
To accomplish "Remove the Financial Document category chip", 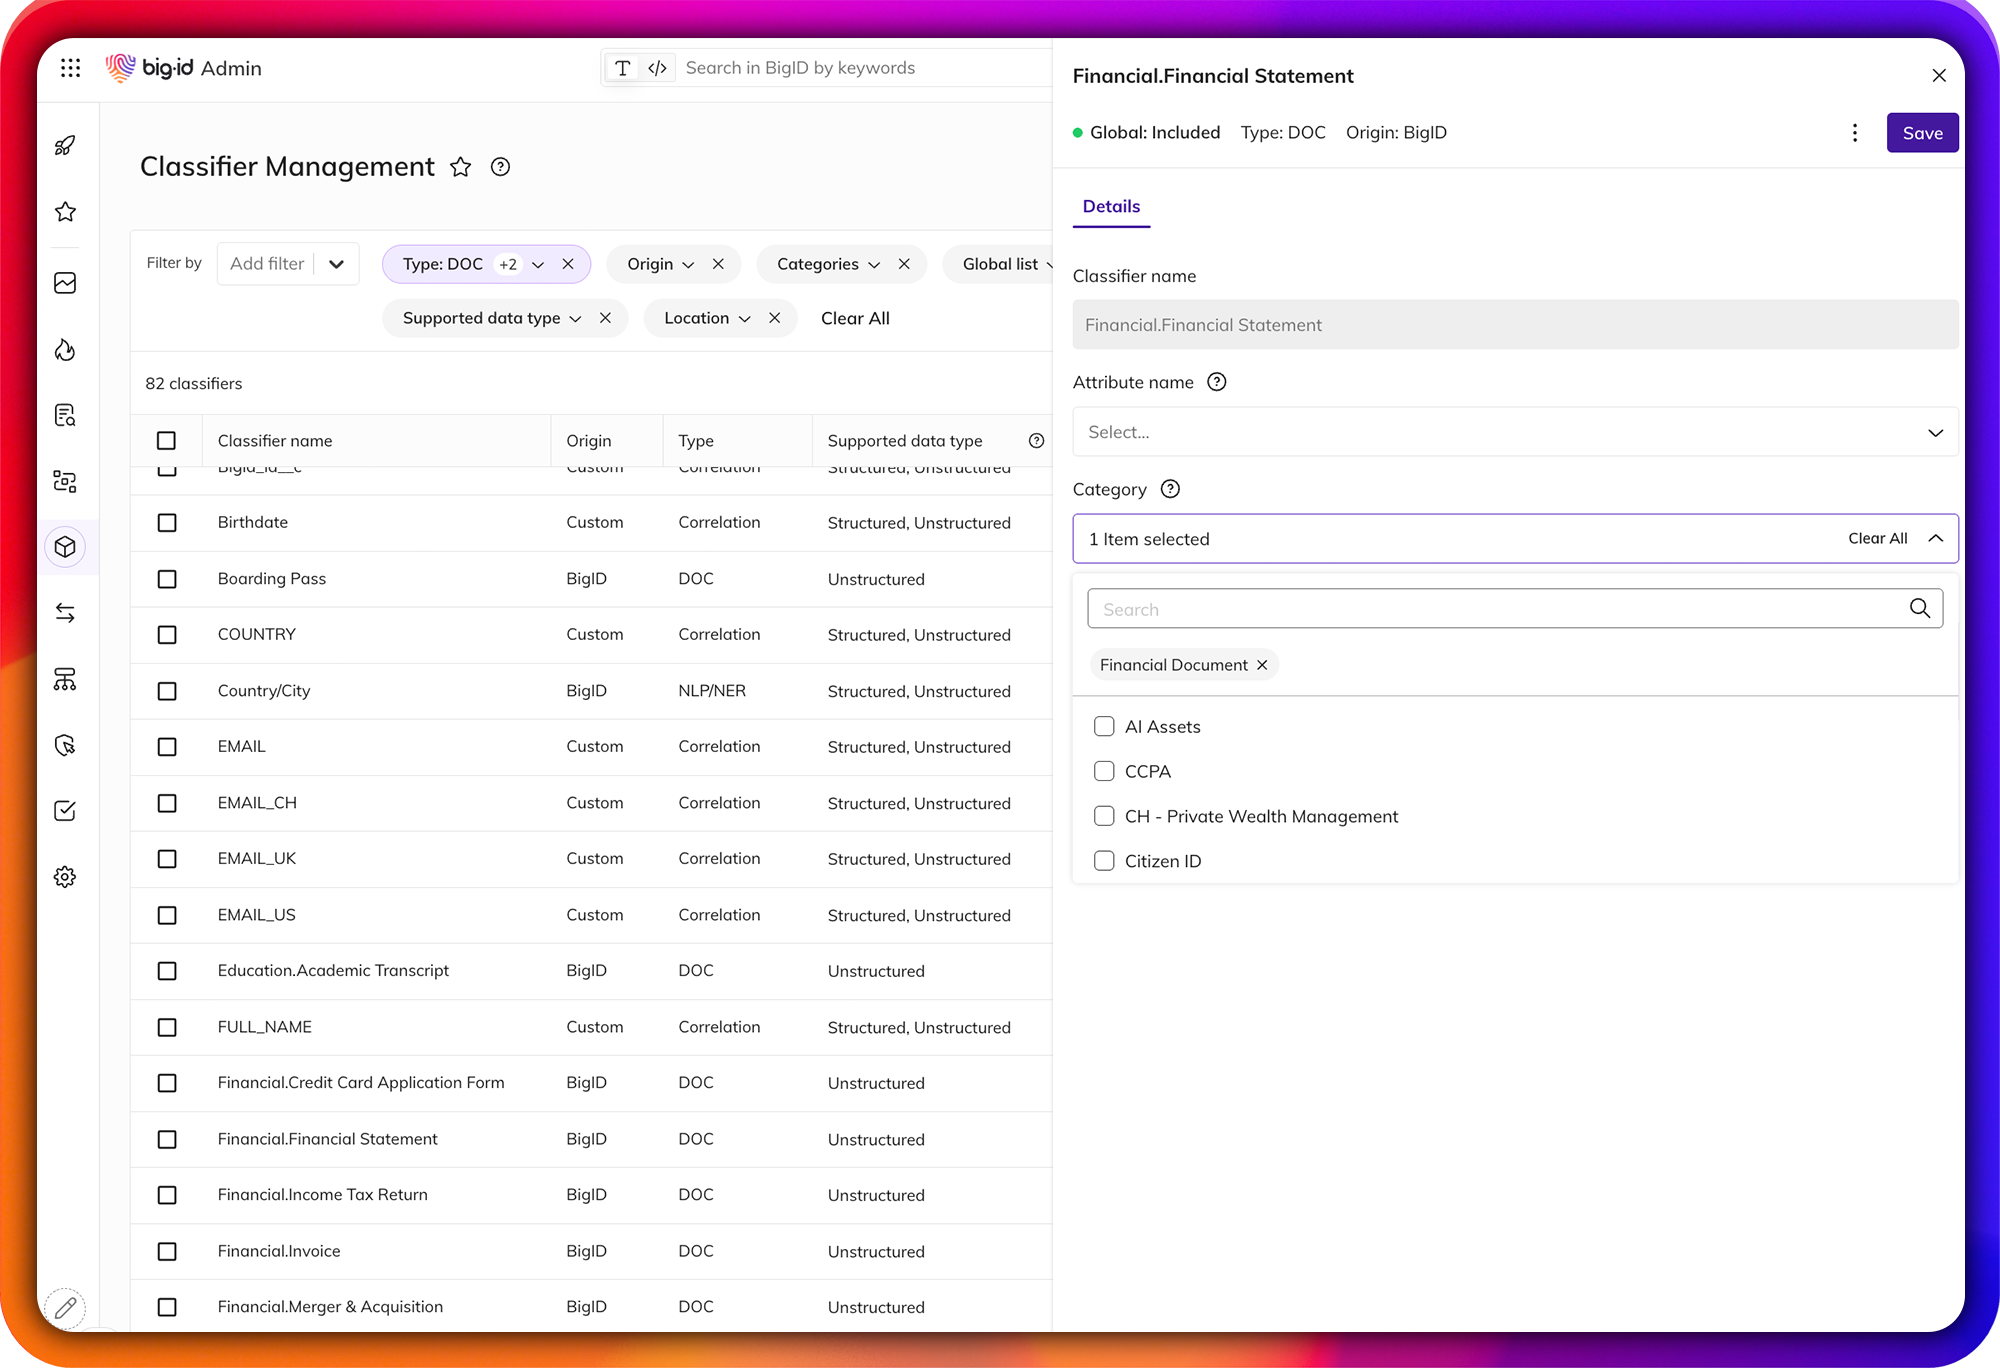I will (x=1262, y=665).
